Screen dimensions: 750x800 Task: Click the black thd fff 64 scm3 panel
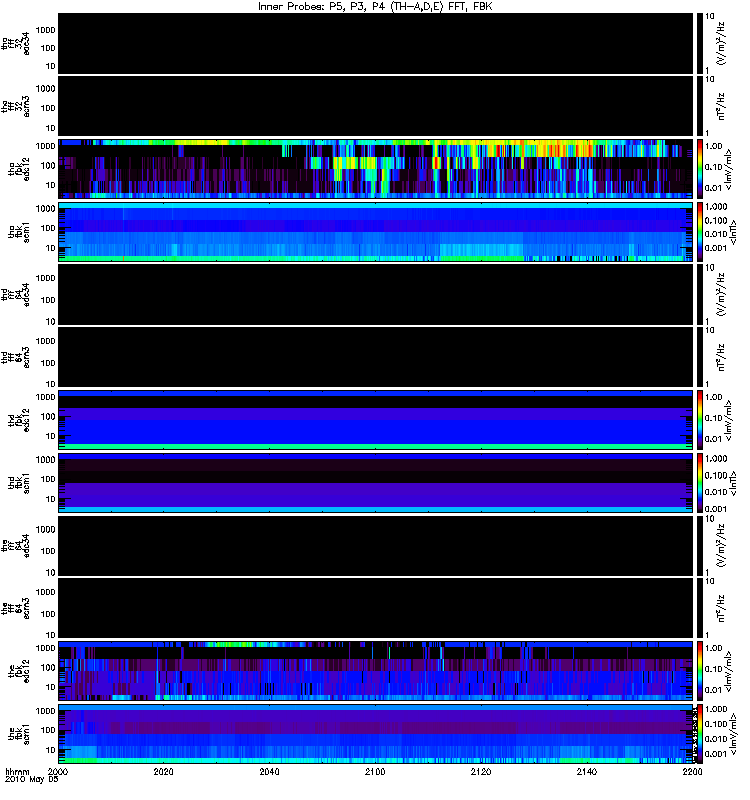(375, 357)
